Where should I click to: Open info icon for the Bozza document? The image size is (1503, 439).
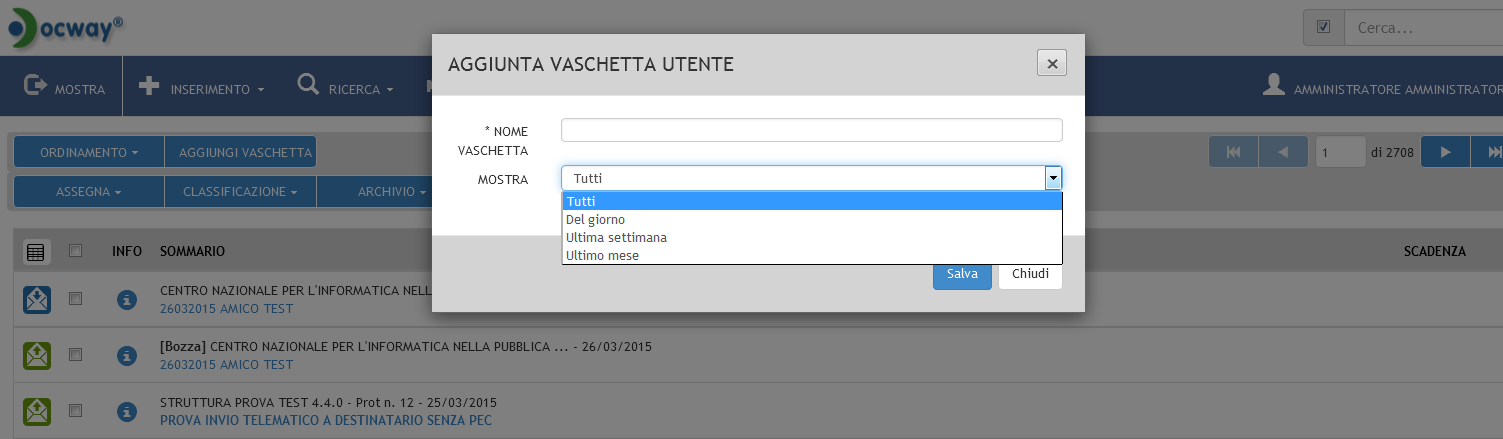click(x=127, y=355)
